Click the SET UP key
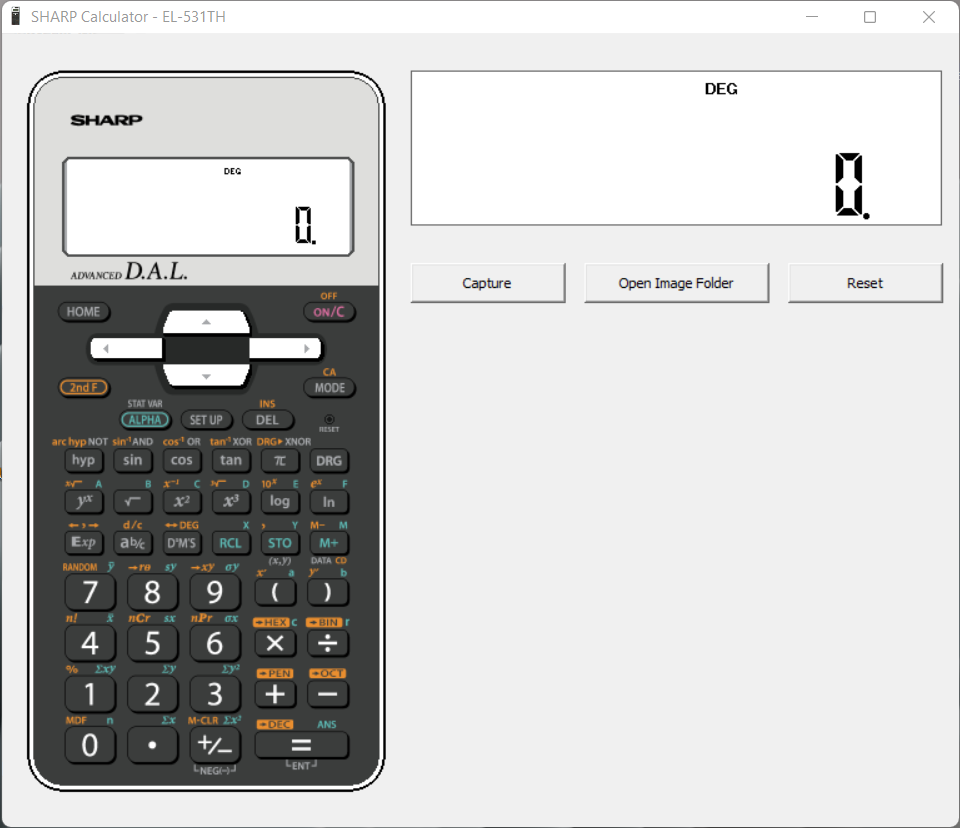 [x=206, y=420]
